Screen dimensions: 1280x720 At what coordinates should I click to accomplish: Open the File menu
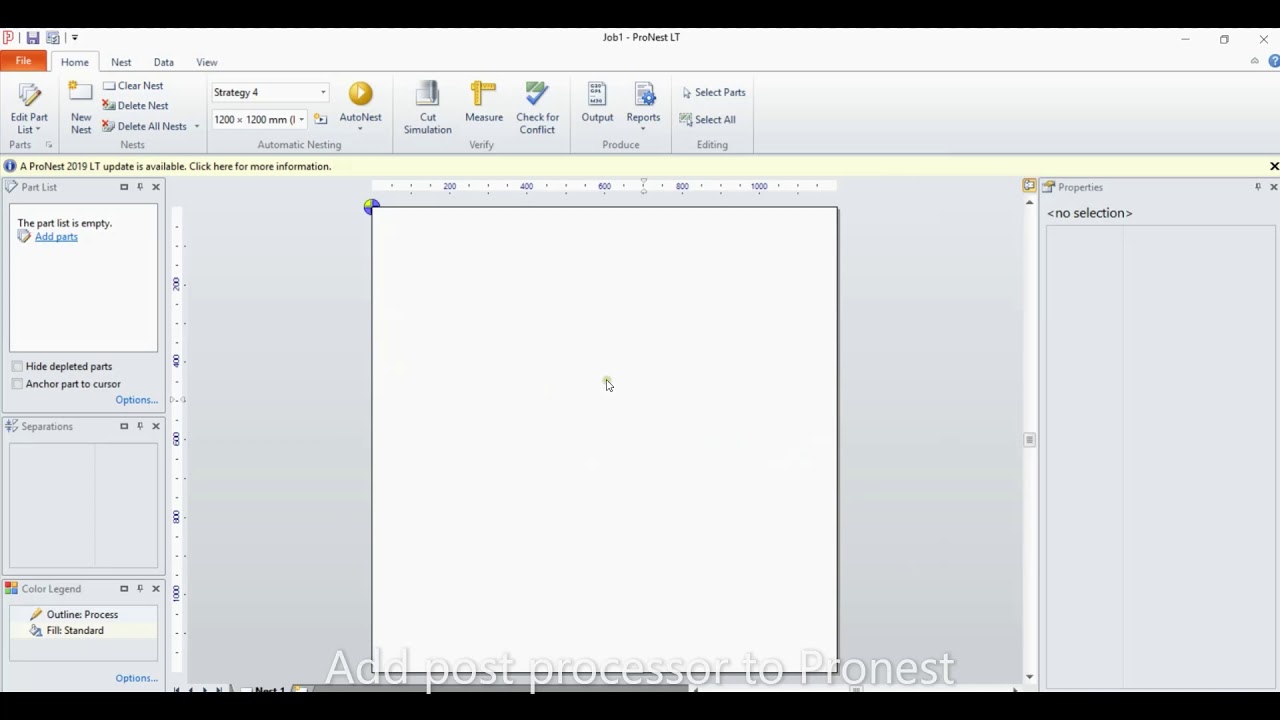23,61
